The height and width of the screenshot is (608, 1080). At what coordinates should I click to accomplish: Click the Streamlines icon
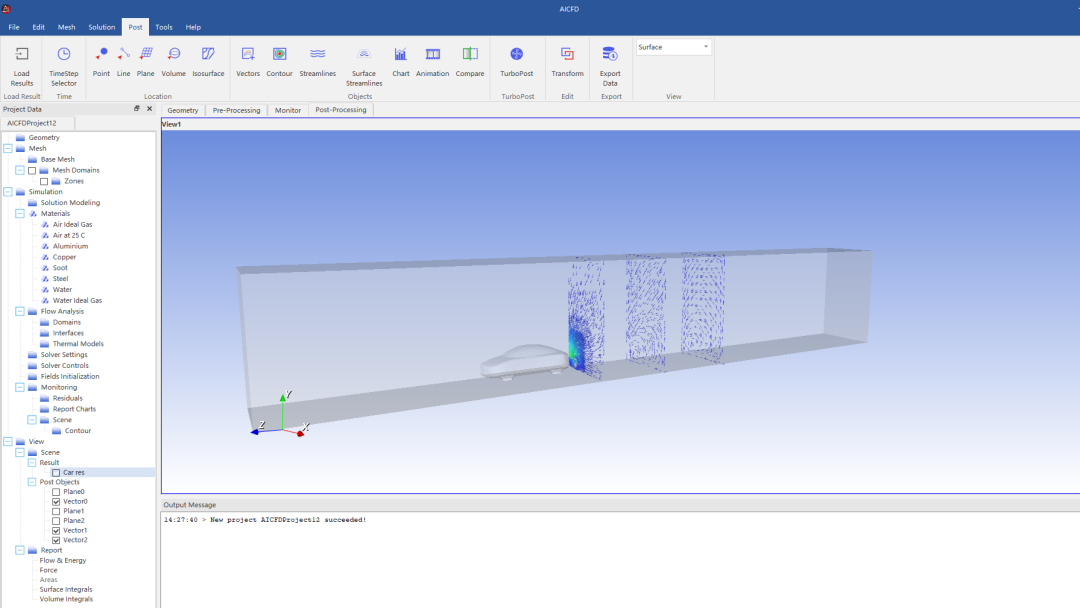tap(318, 54)
